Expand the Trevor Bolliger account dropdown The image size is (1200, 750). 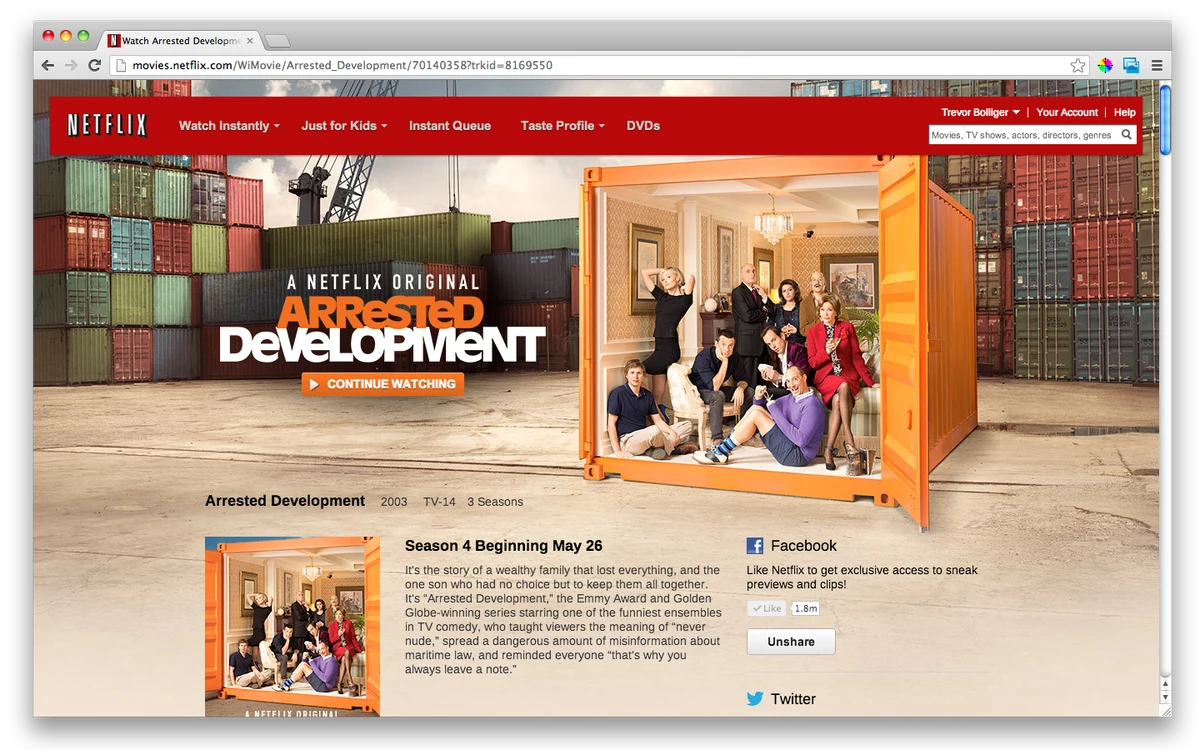click(978, 112)
